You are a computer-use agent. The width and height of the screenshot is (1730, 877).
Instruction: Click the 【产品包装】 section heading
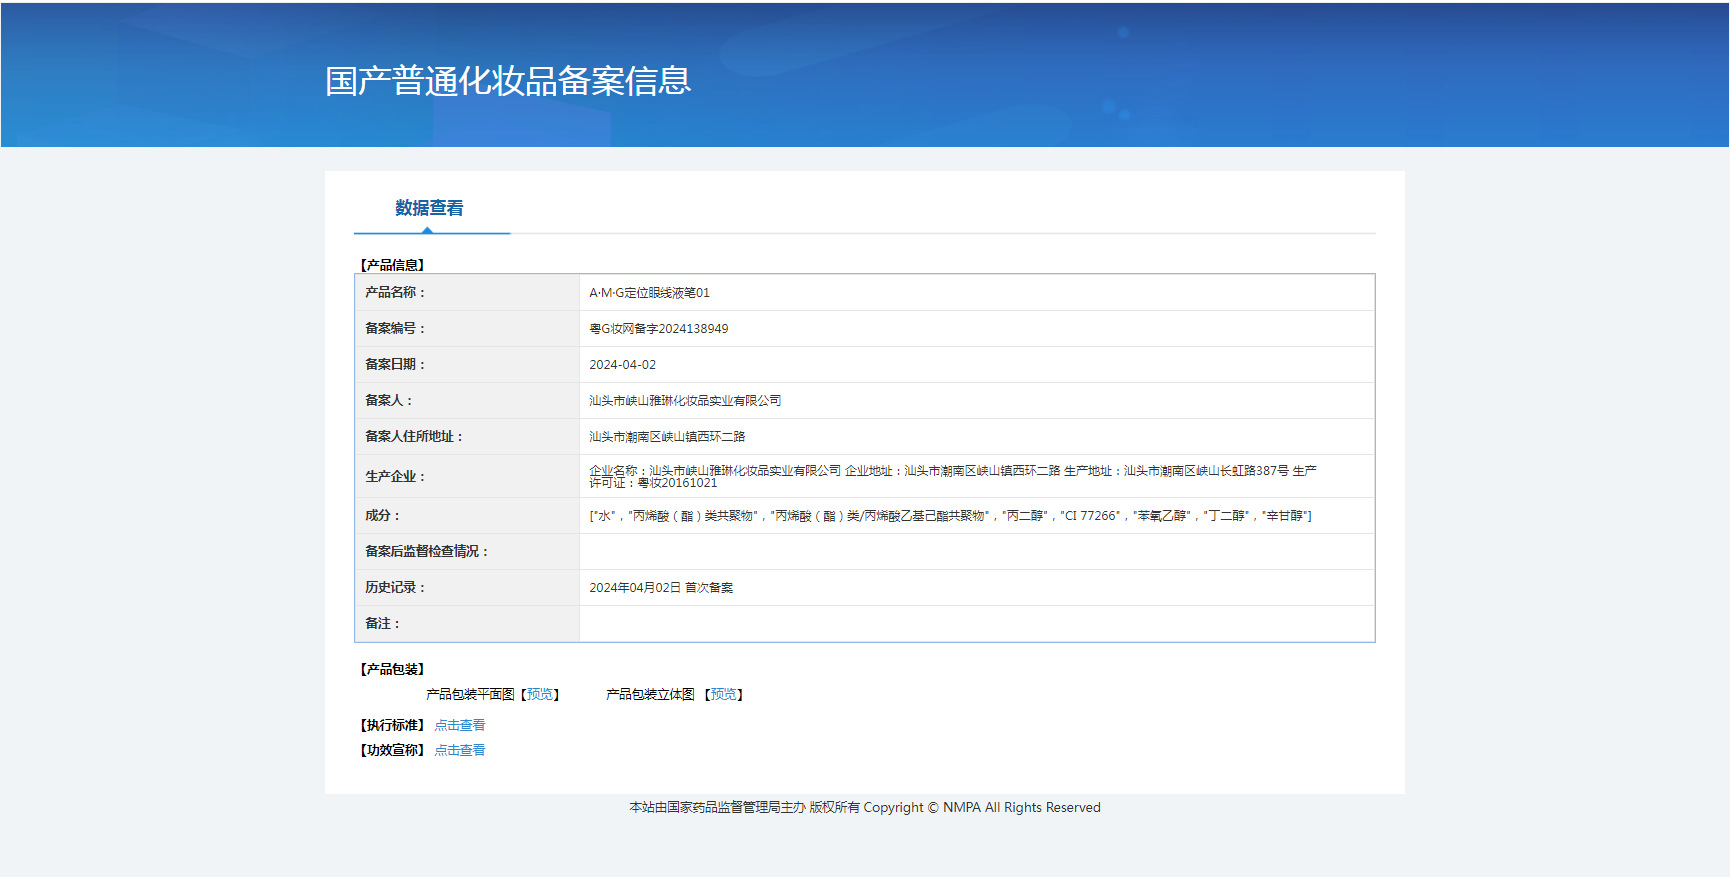tap(392, 669)
